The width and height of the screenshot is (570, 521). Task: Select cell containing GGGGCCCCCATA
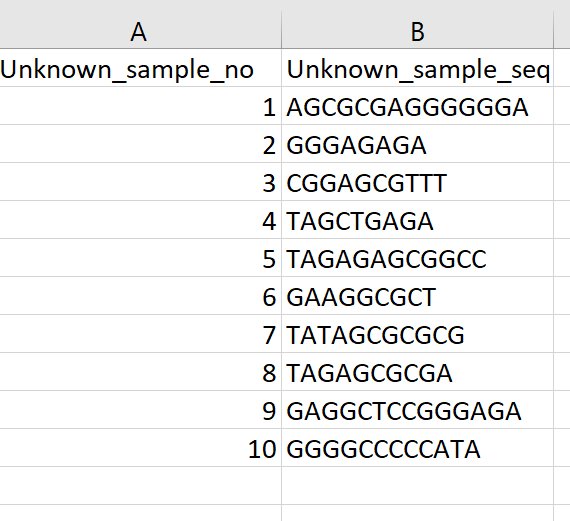click(x=417, y=448)
